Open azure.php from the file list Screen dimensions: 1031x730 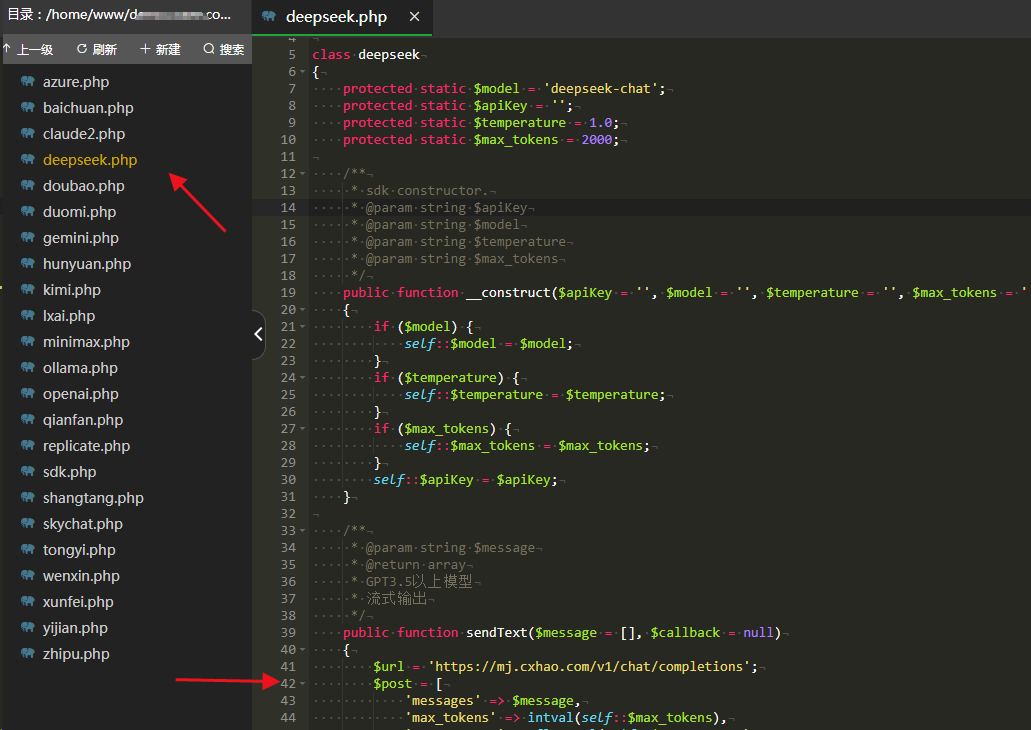point(76,82)
